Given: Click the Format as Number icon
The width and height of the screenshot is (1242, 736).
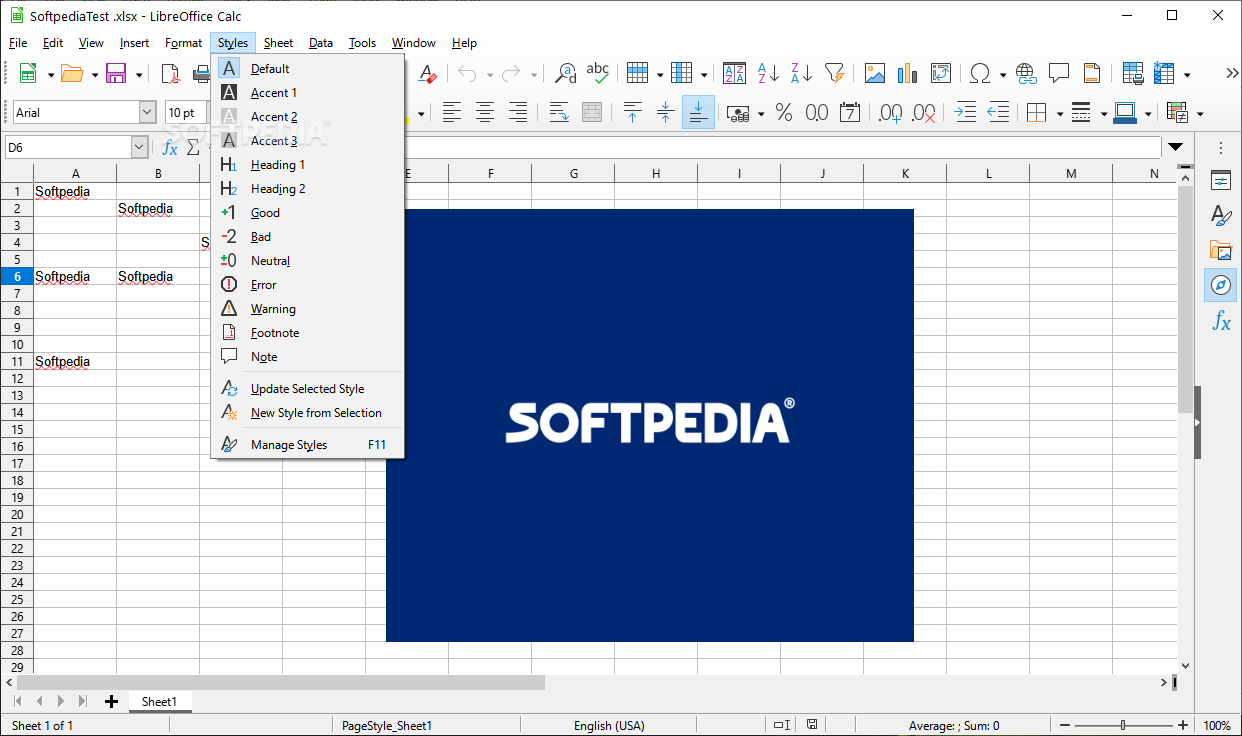Looking at the screenshot, I should [817, 113].
